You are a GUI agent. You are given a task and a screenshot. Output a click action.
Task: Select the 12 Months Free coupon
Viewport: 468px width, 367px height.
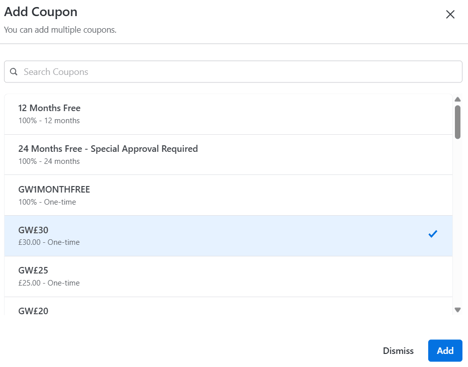pos(228,114)
